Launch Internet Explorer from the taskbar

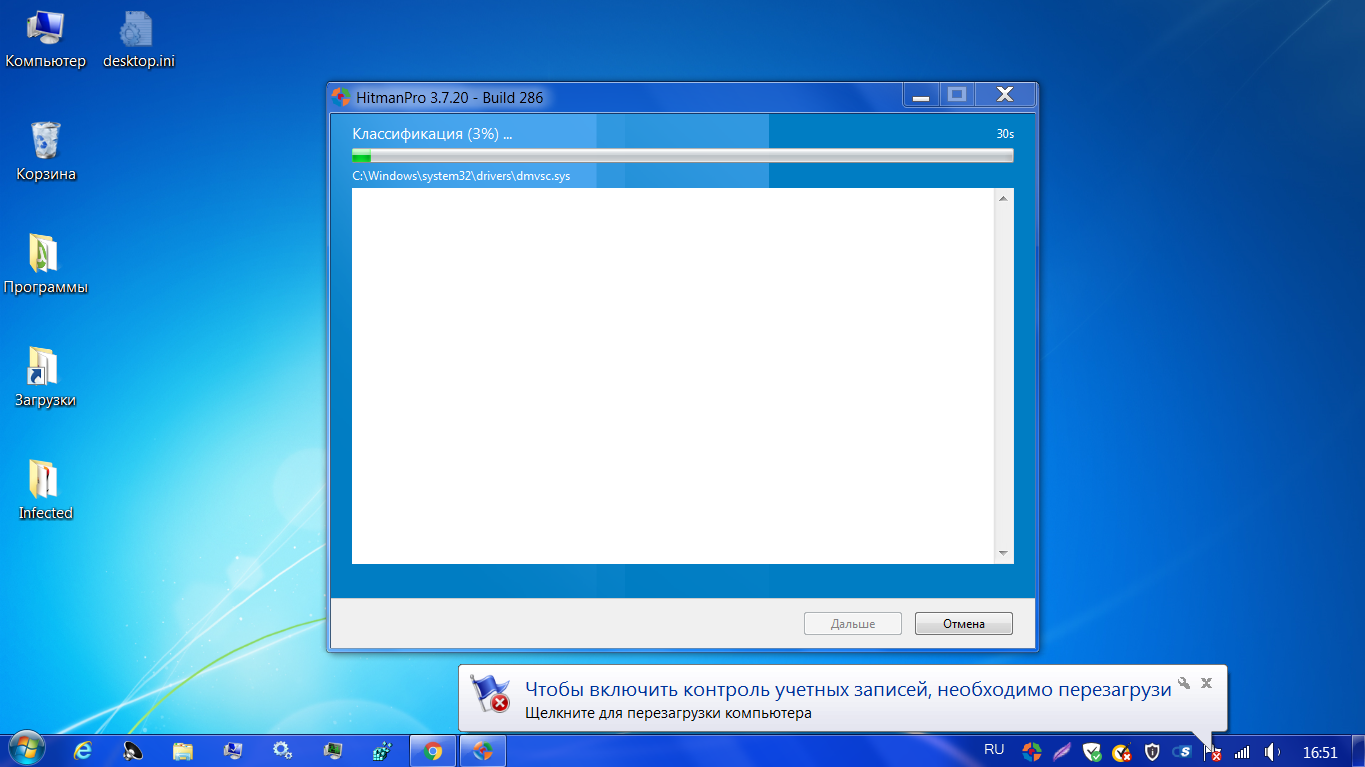tap(83, 751)
